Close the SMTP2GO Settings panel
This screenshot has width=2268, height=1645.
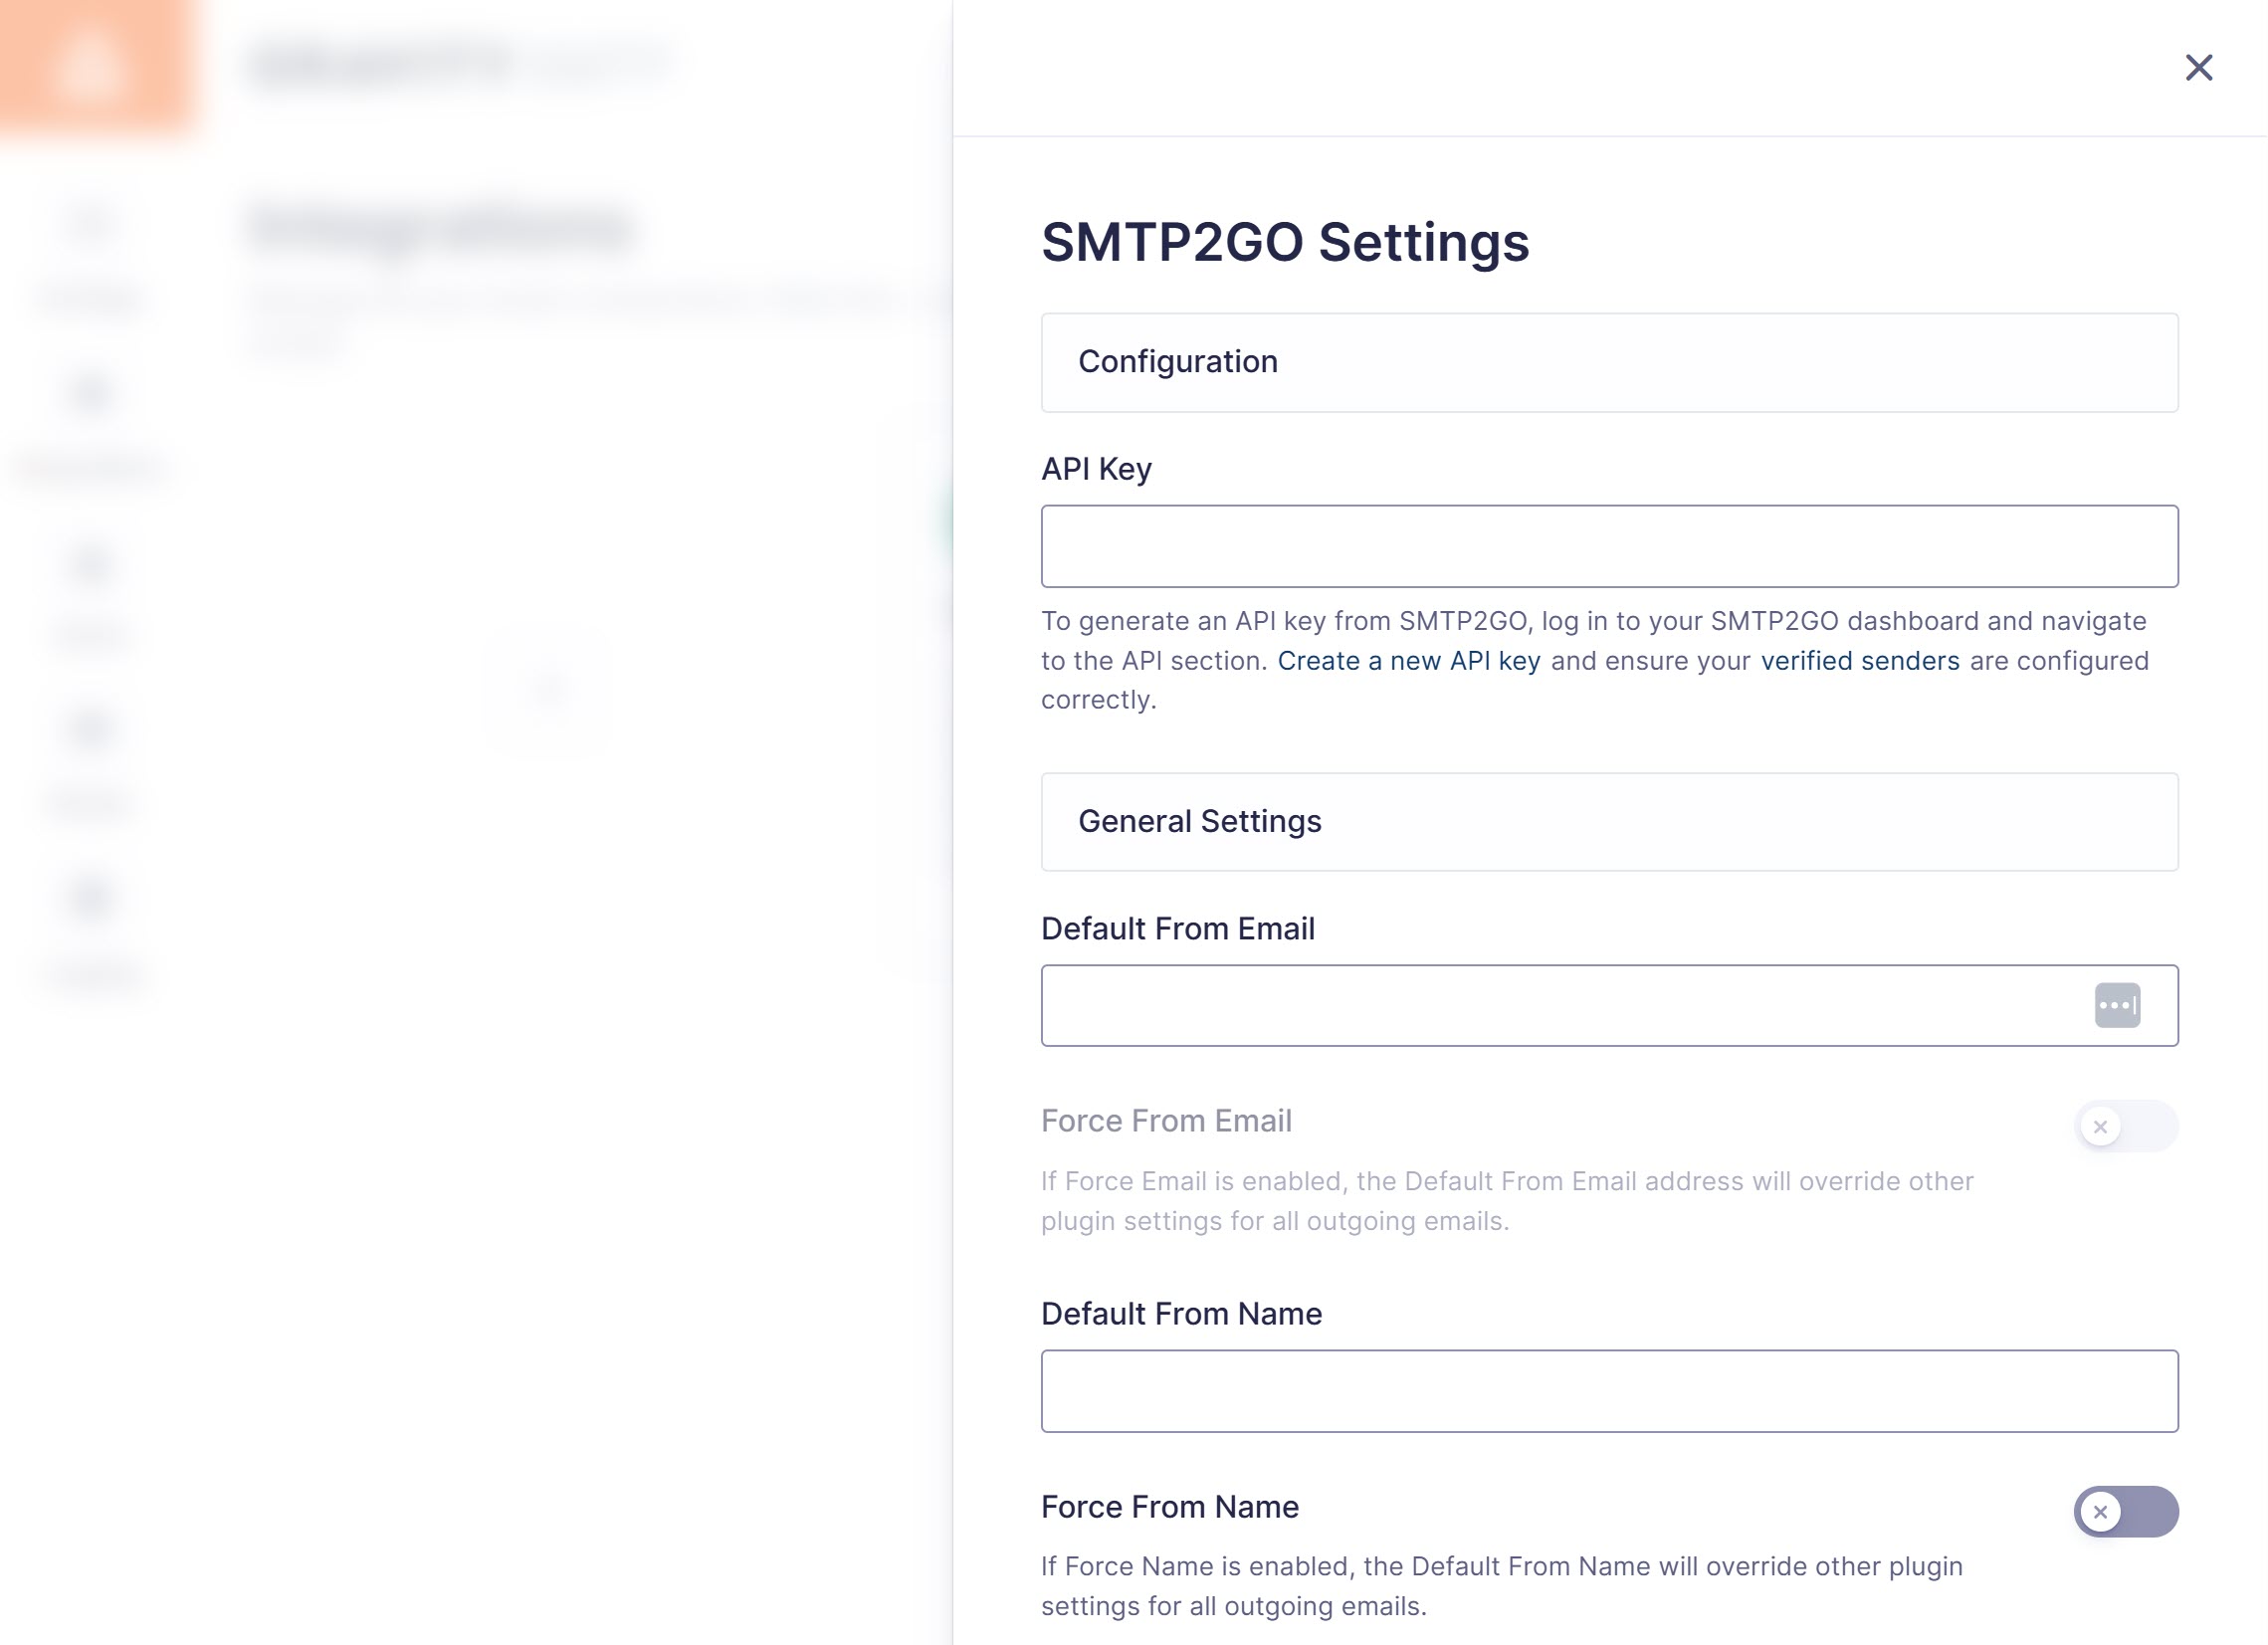pos(2198,68)
